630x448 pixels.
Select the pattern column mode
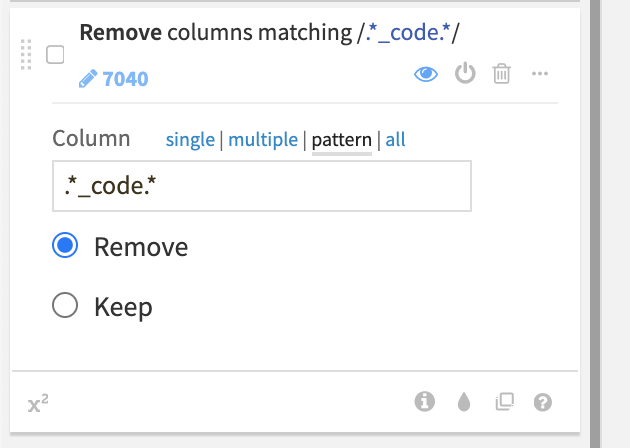coord(341,140)
